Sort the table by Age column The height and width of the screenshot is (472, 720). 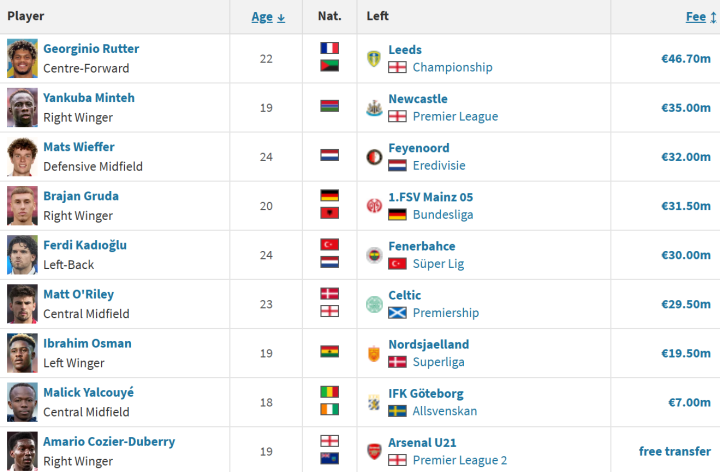coord(262,17)
